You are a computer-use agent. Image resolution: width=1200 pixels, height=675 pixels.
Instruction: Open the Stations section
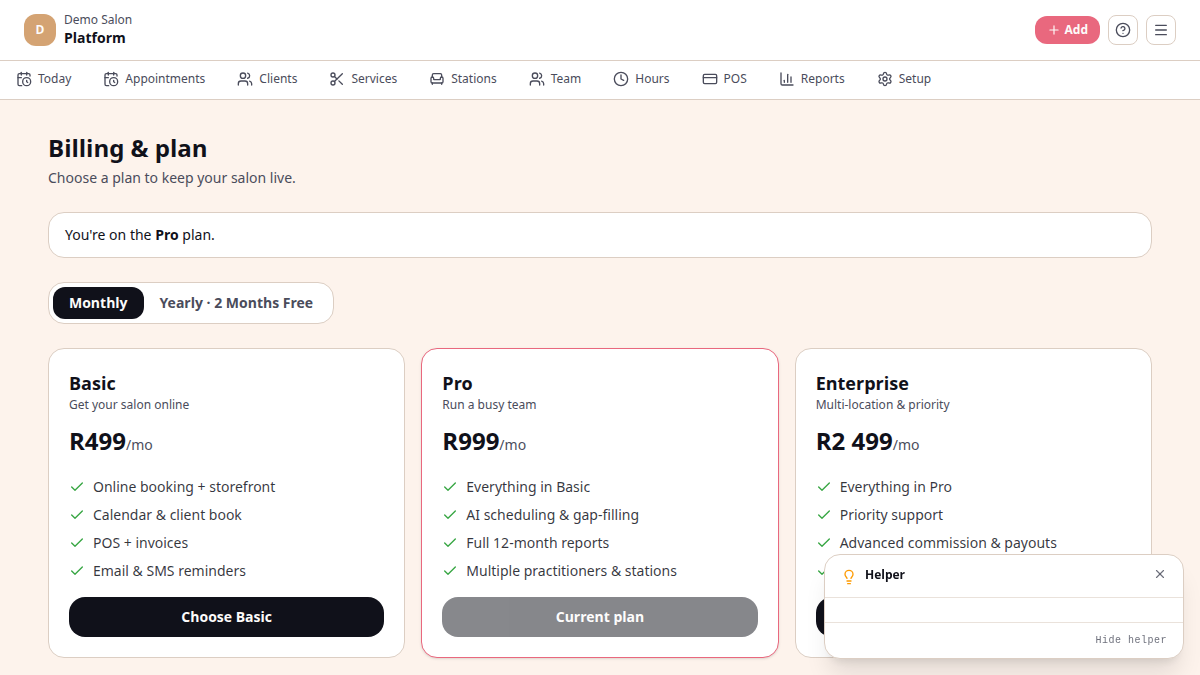click(463, 79)
